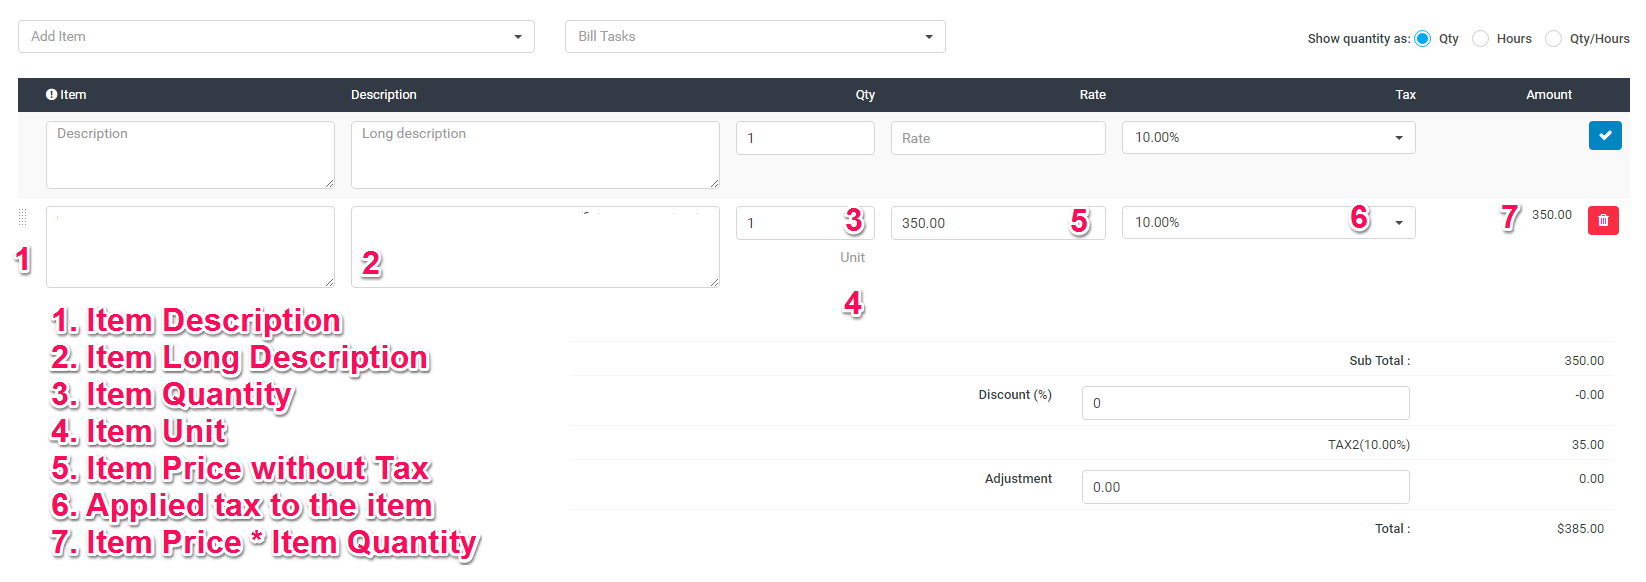Click the red trash delete-item icon

pos(1602,221)
